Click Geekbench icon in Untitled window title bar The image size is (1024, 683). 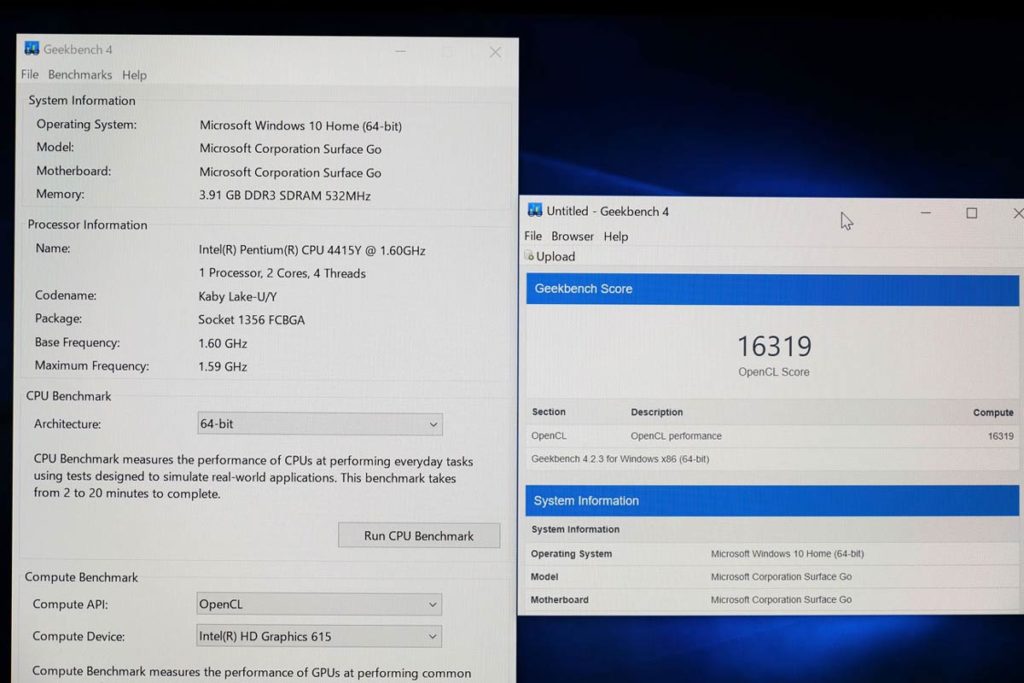click(x=535, y=210)
